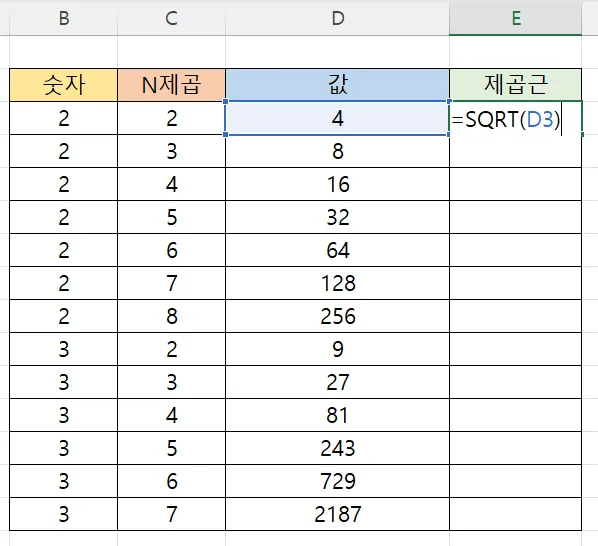Click 숫자 cell 2 in the row with 값 256

[x=63, y=316]
